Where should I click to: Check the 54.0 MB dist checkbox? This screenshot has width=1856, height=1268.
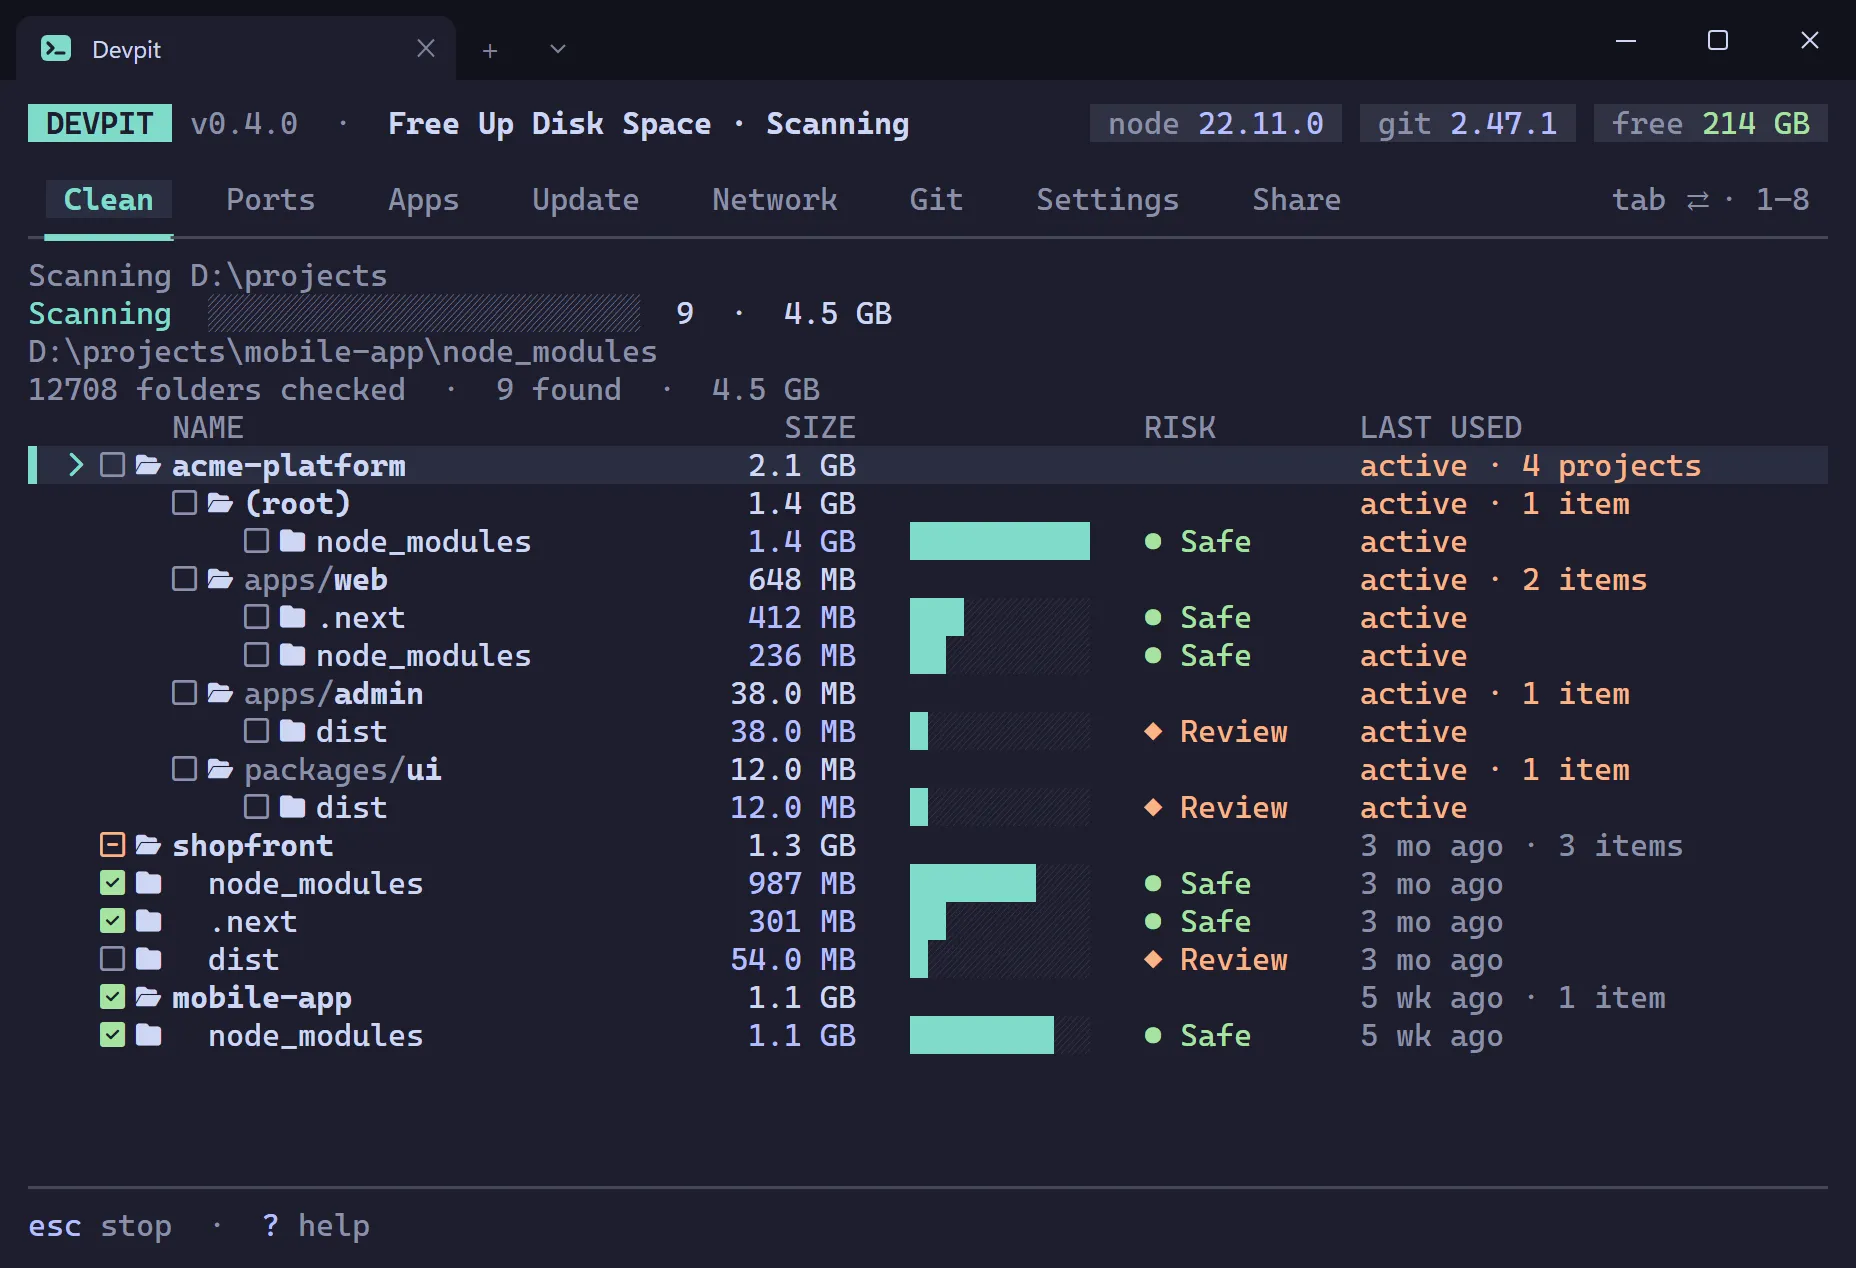(x=112, y=959)
